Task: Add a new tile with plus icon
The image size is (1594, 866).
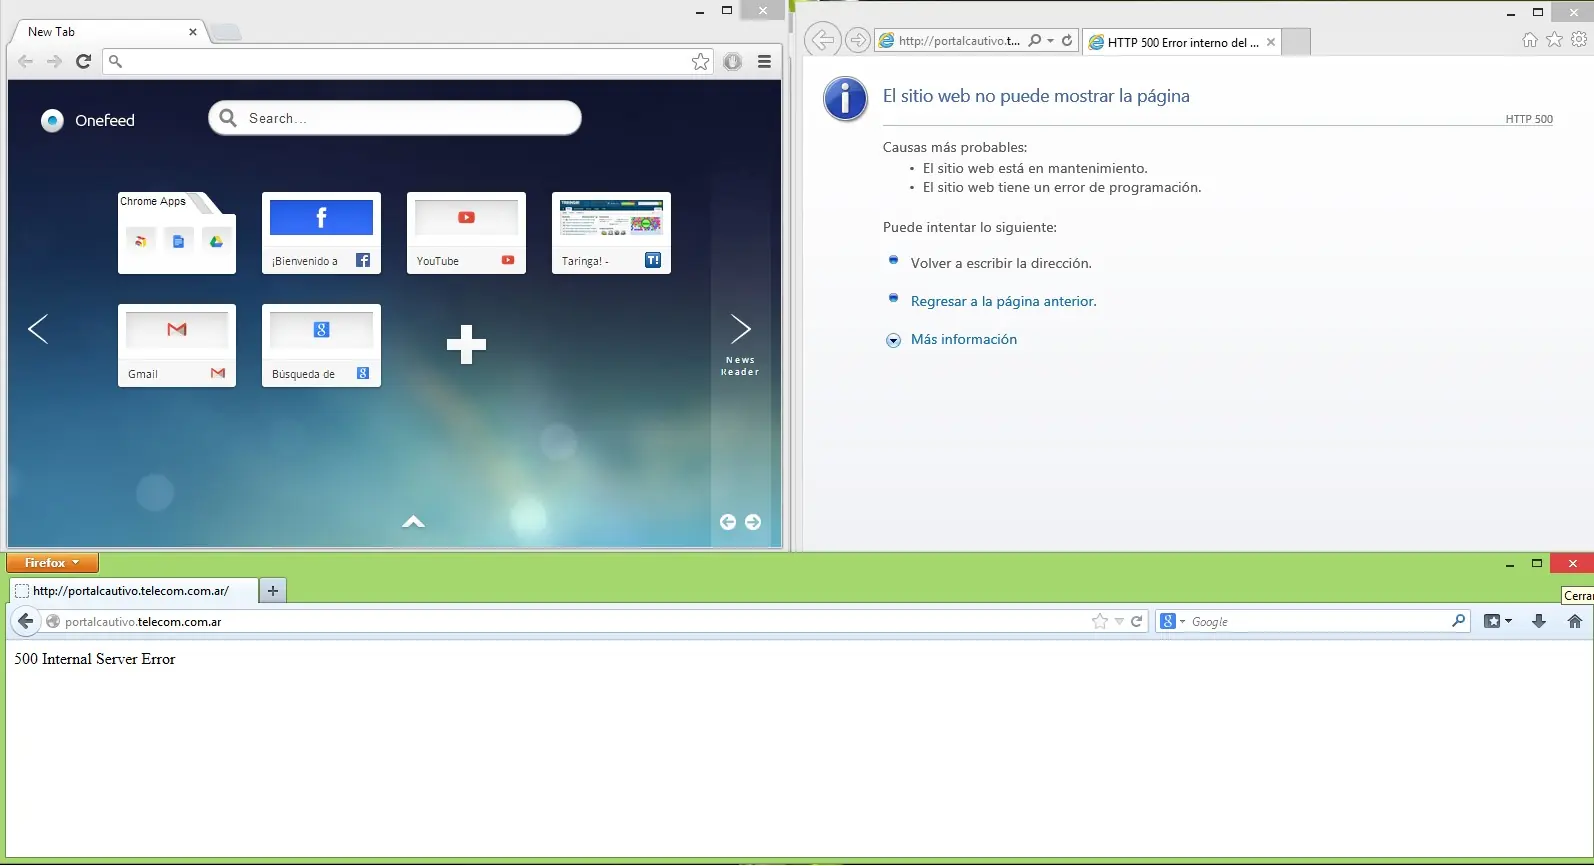Action: [466, 345]
